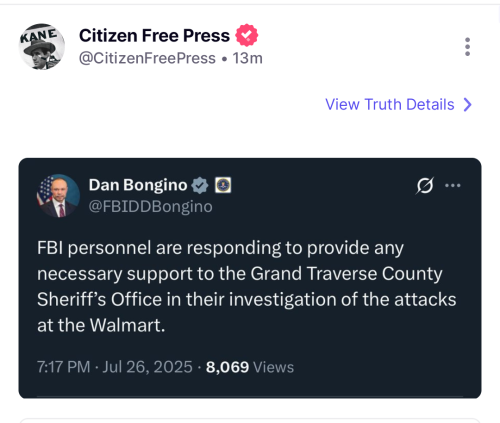The image size is (500, 423).
Task: Click the tweet text about Walmart attacks
Action: tap(247, 287)
